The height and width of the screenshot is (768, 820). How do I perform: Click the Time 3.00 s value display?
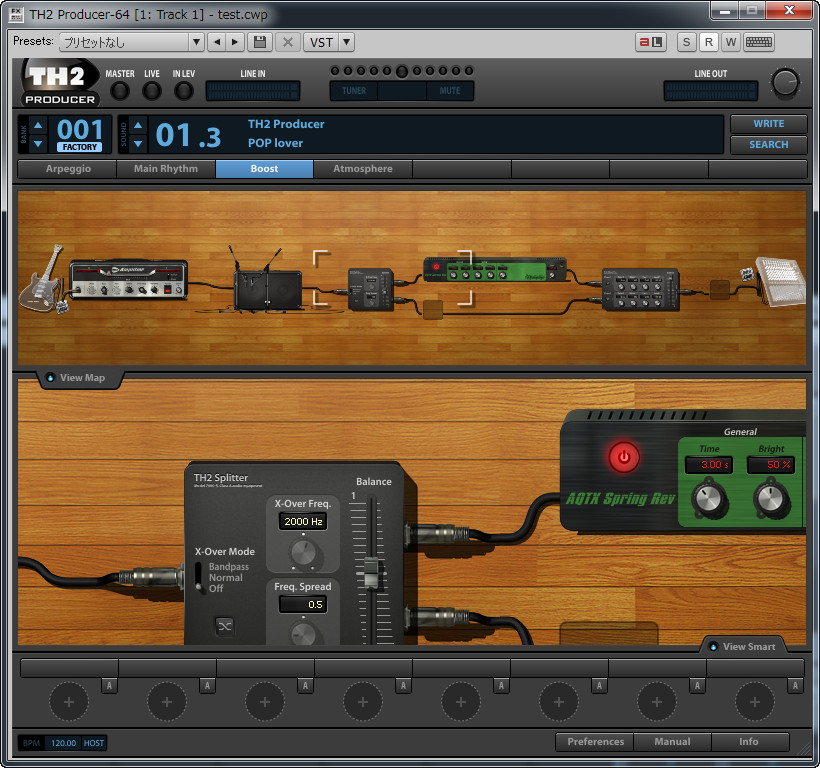coord(709,465)
